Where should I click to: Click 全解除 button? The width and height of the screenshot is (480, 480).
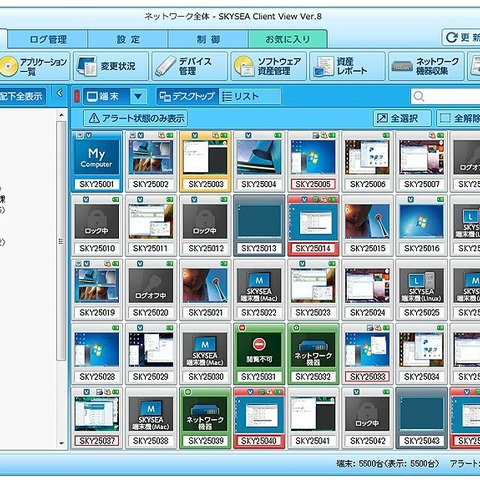coord(458,118)
